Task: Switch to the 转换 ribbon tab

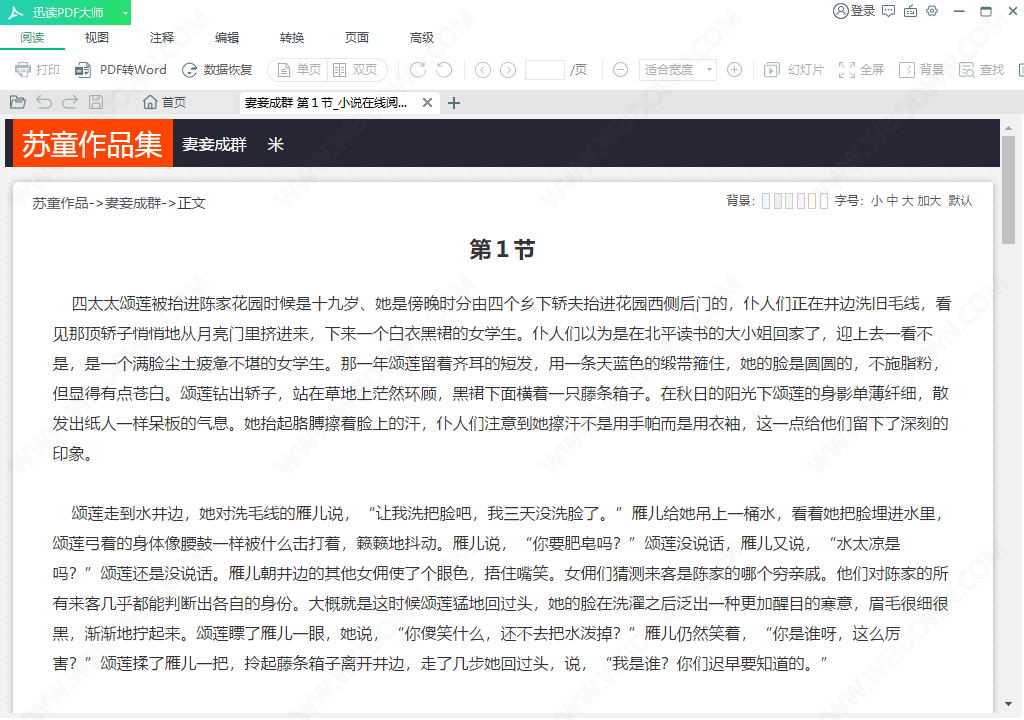Action: [x=292, y=38]
